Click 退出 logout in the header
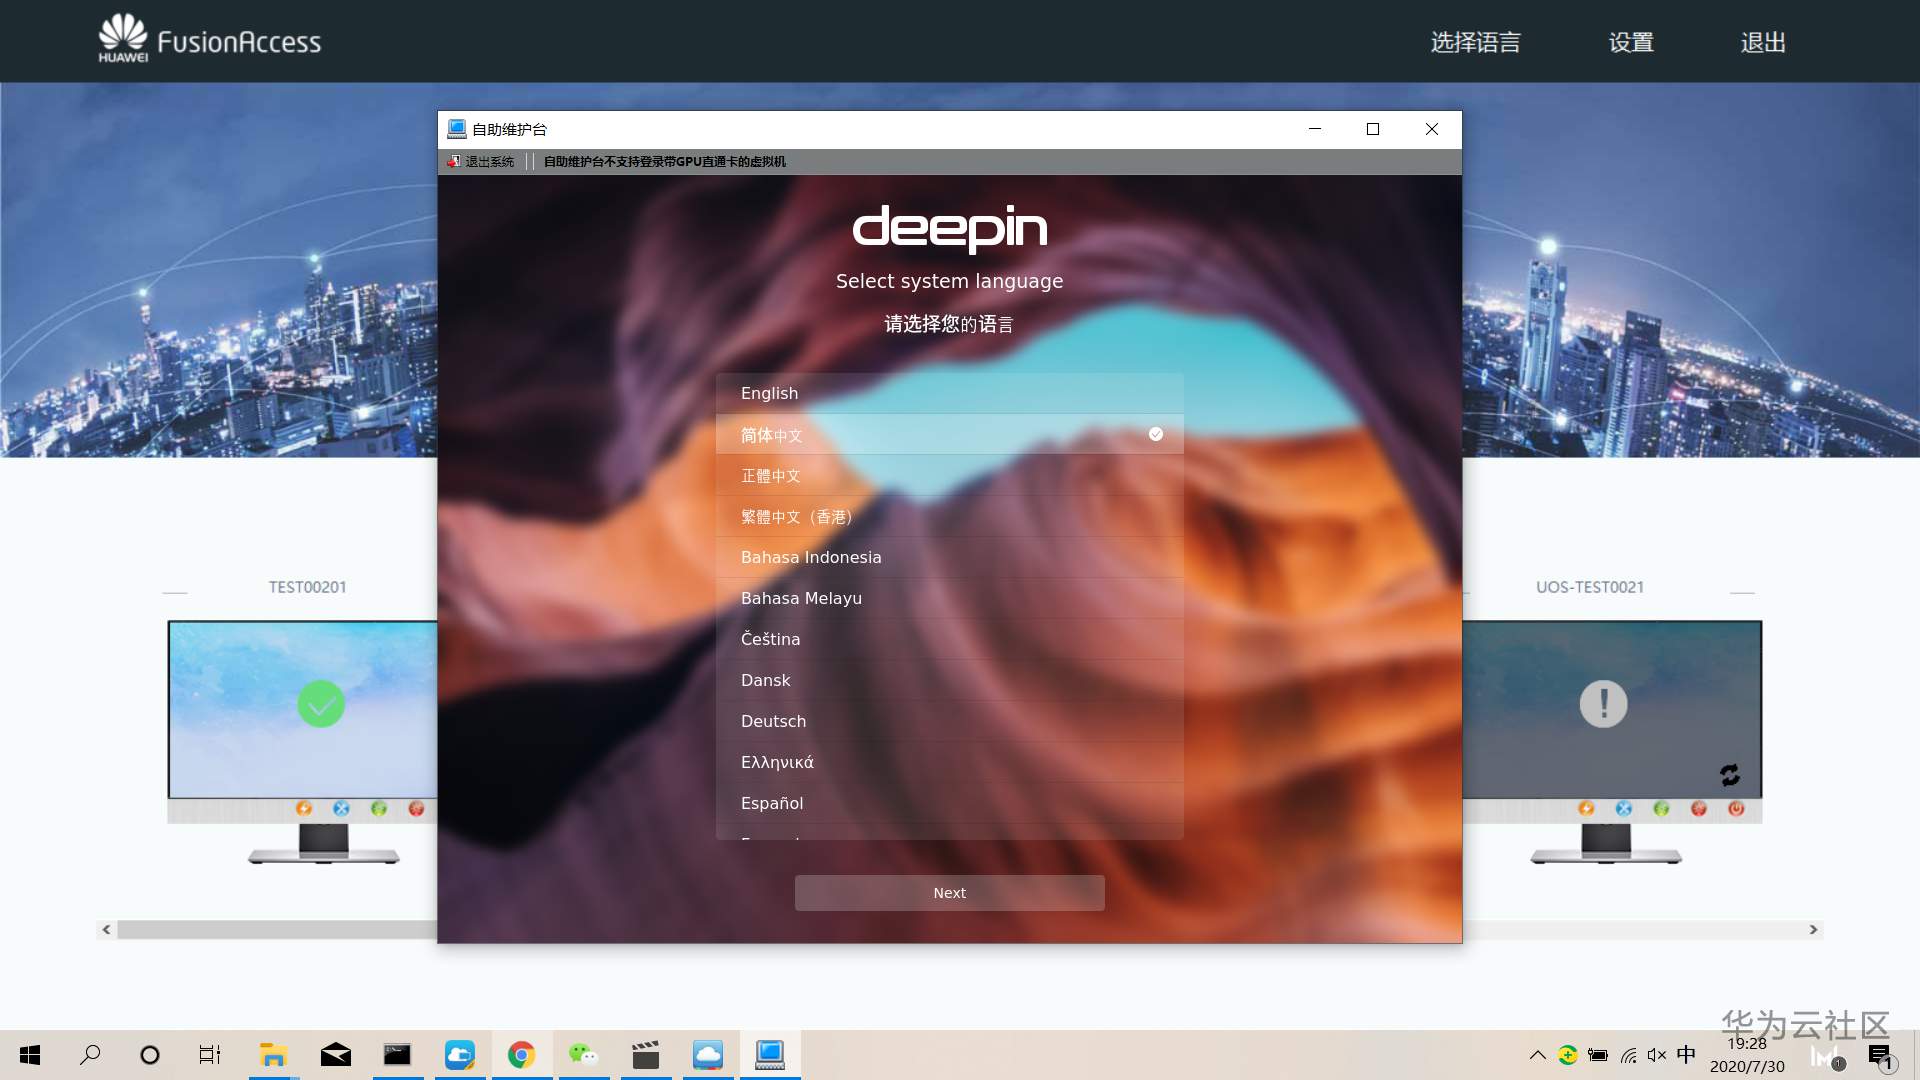The image size is (1920, 1080). tap(1763, 42)
